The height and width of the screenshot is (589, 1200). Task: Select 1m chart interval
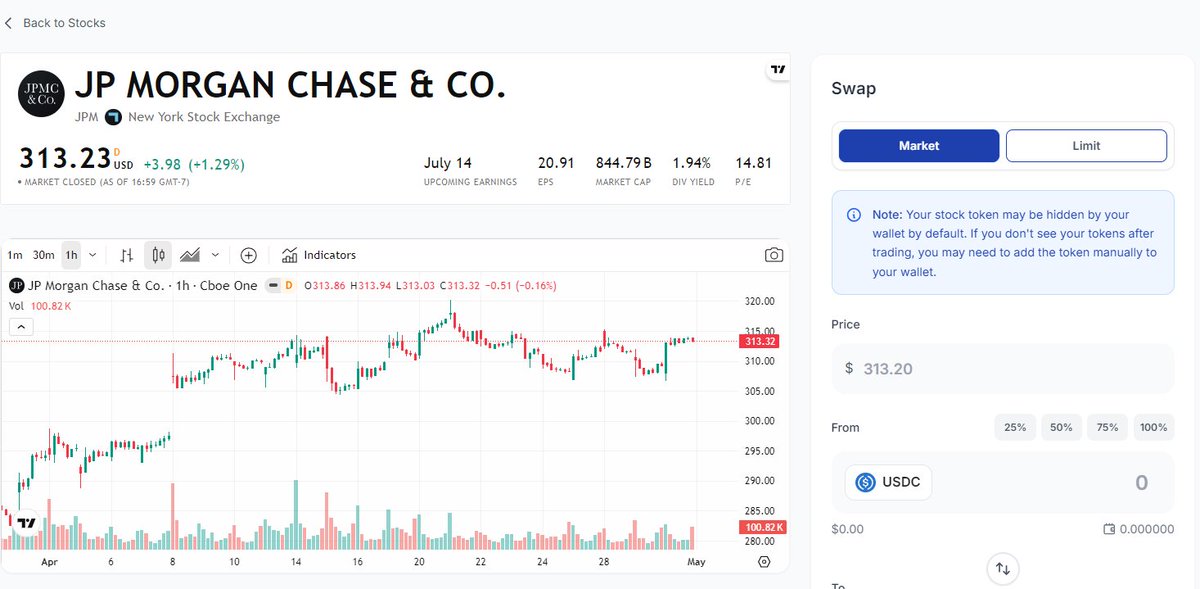click(x=14, y=255)
